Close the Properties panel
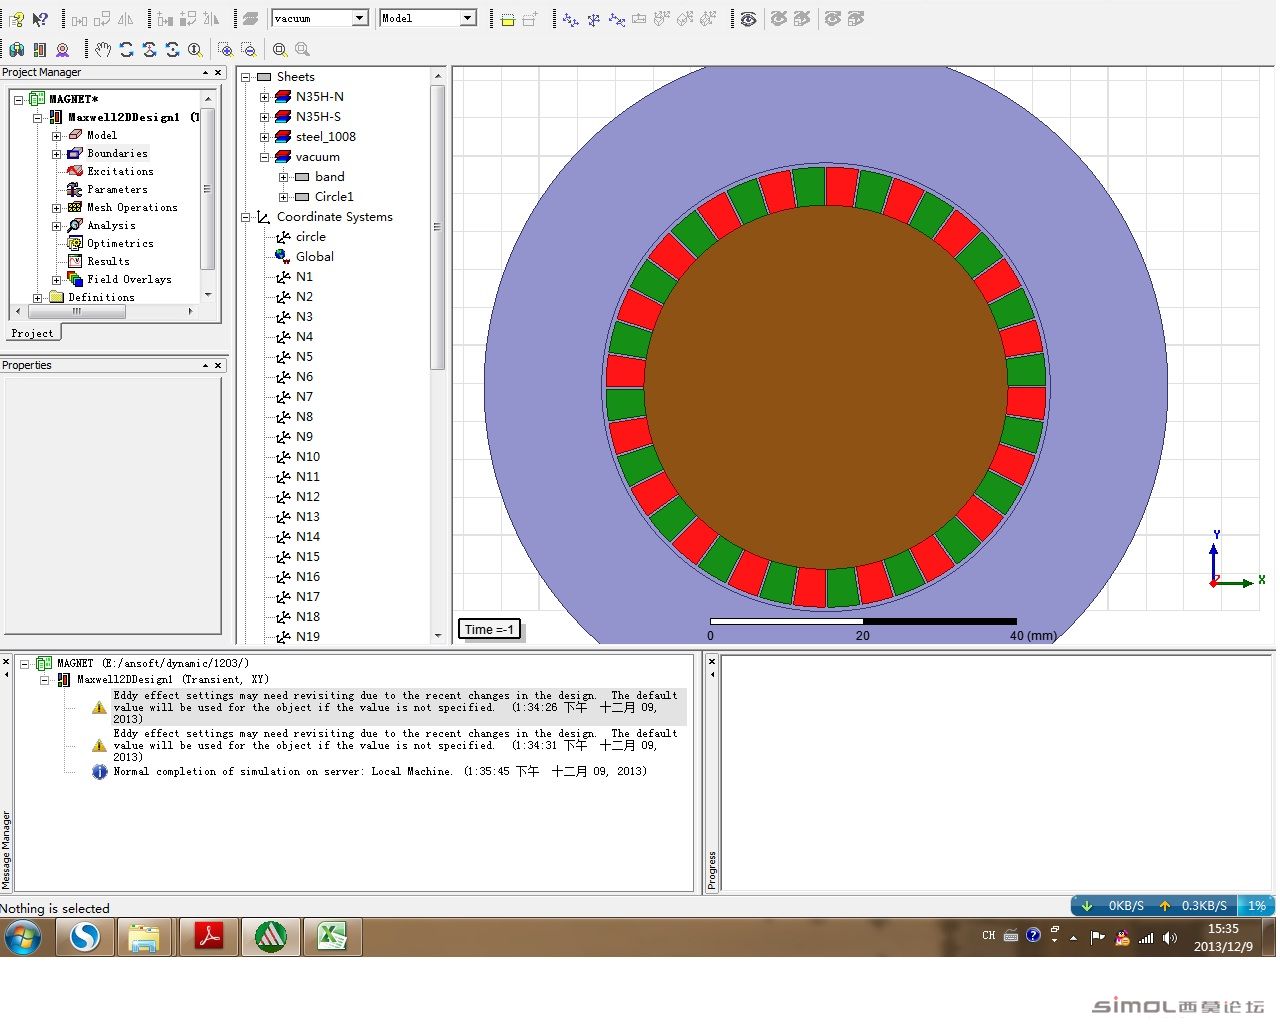1280x1024 pixels. (218, 366)
